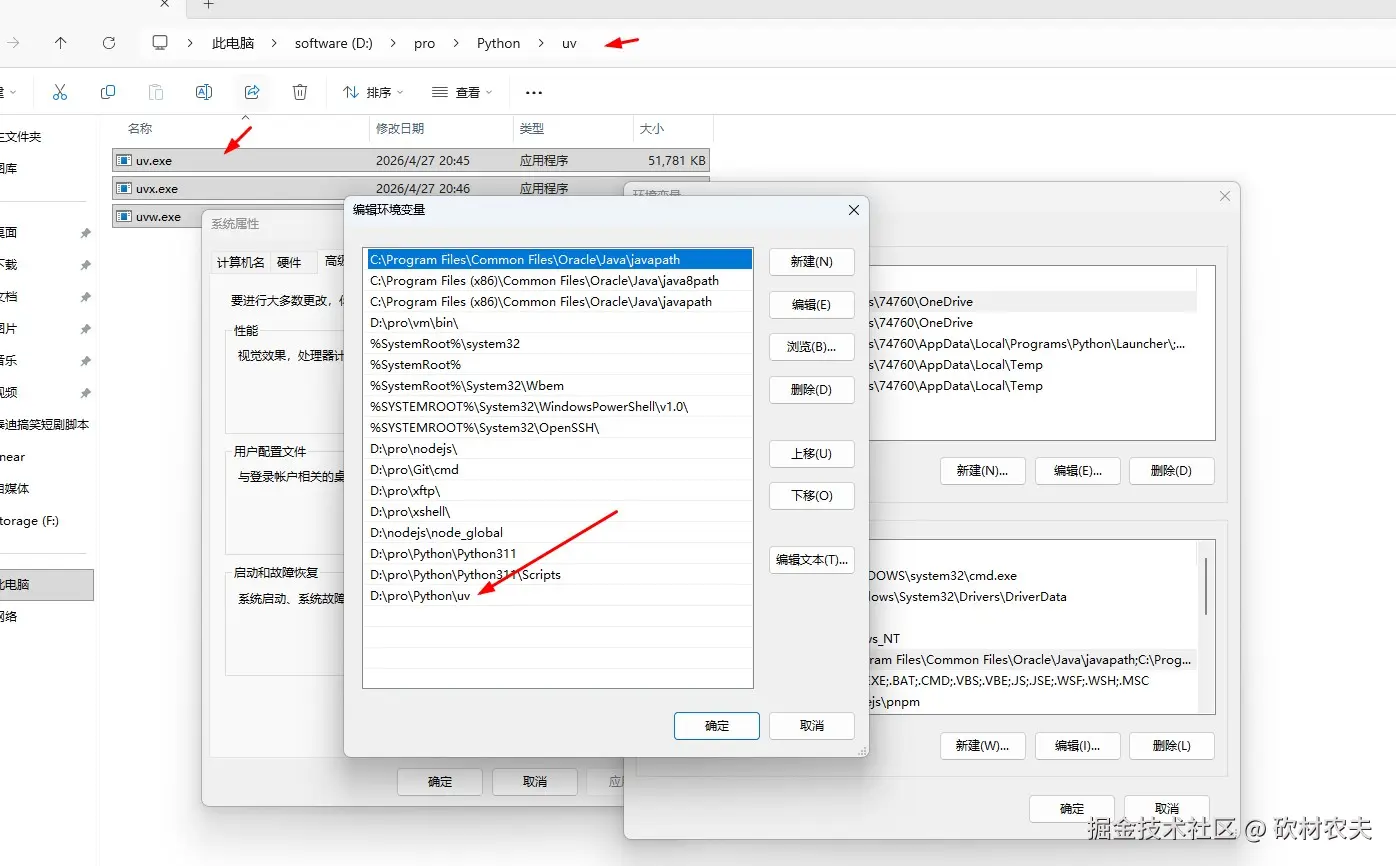The height and width of the screenshot is (866, 1396).
Task: Switch to 计算机名 tab in 系统属性
Action: (241, 262)
